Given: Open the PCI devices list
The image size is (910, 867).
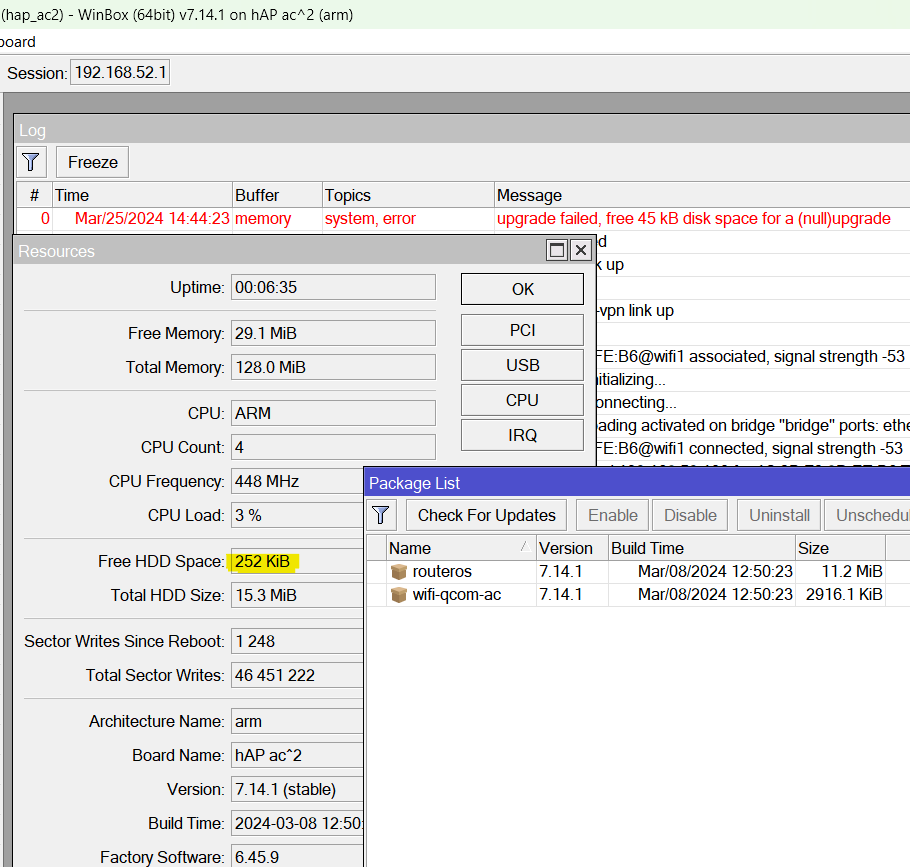Looking at the screenshot, I should [x=522, y=330].
